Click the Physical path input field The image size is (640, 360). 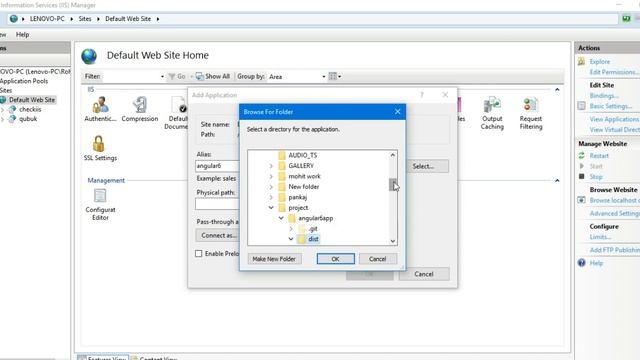tap(217, 204)
